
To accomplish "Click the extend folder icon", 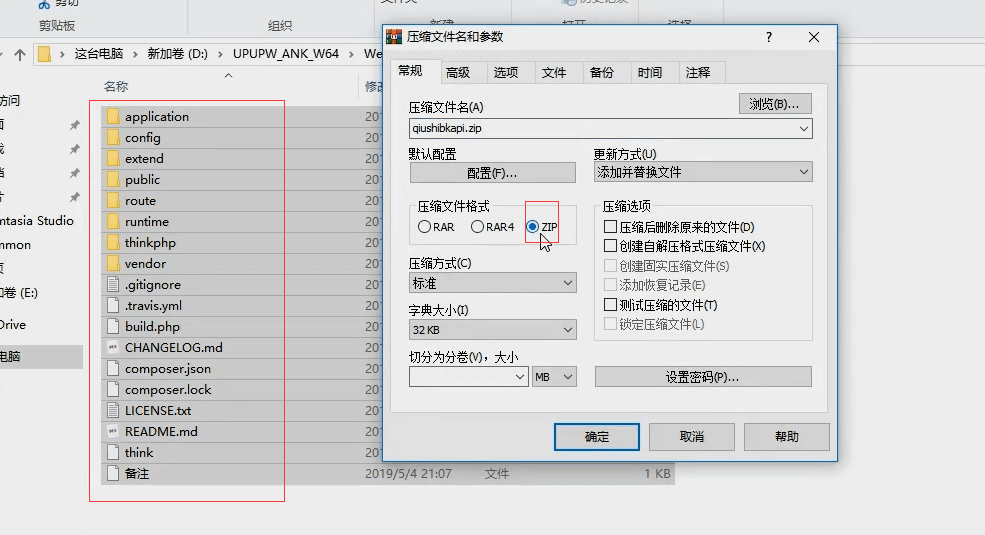I will click(113, 158).
